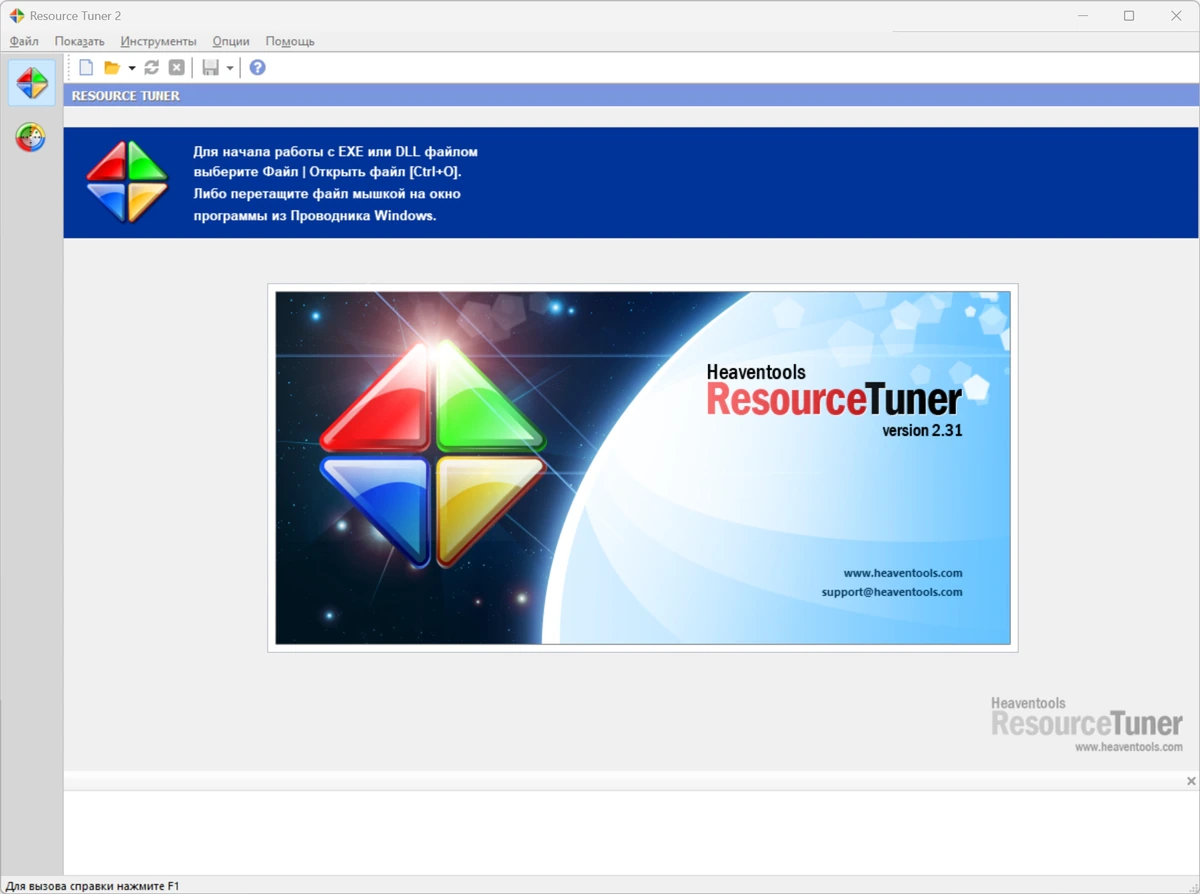1200x894 pixels.
Task: Close the Resource Tuner window
Action: tap(1176, 16)
